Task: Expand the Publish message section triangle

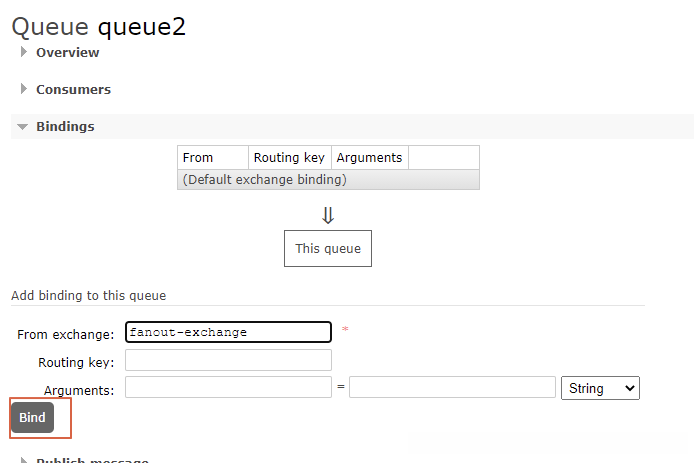Action: pos(24,460)
